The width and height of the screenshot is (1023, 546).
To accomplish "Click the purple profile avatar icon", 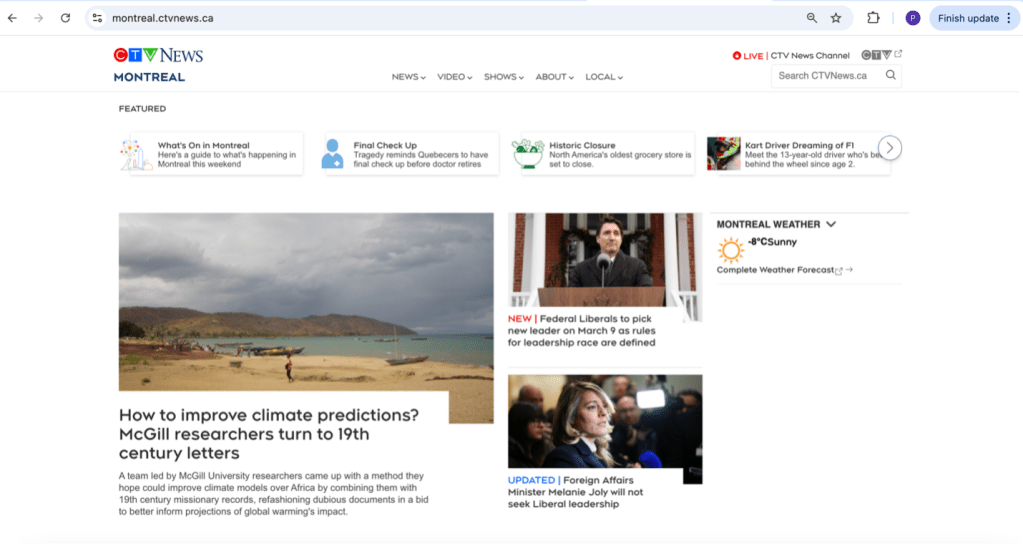I will (x=912, y=18).
